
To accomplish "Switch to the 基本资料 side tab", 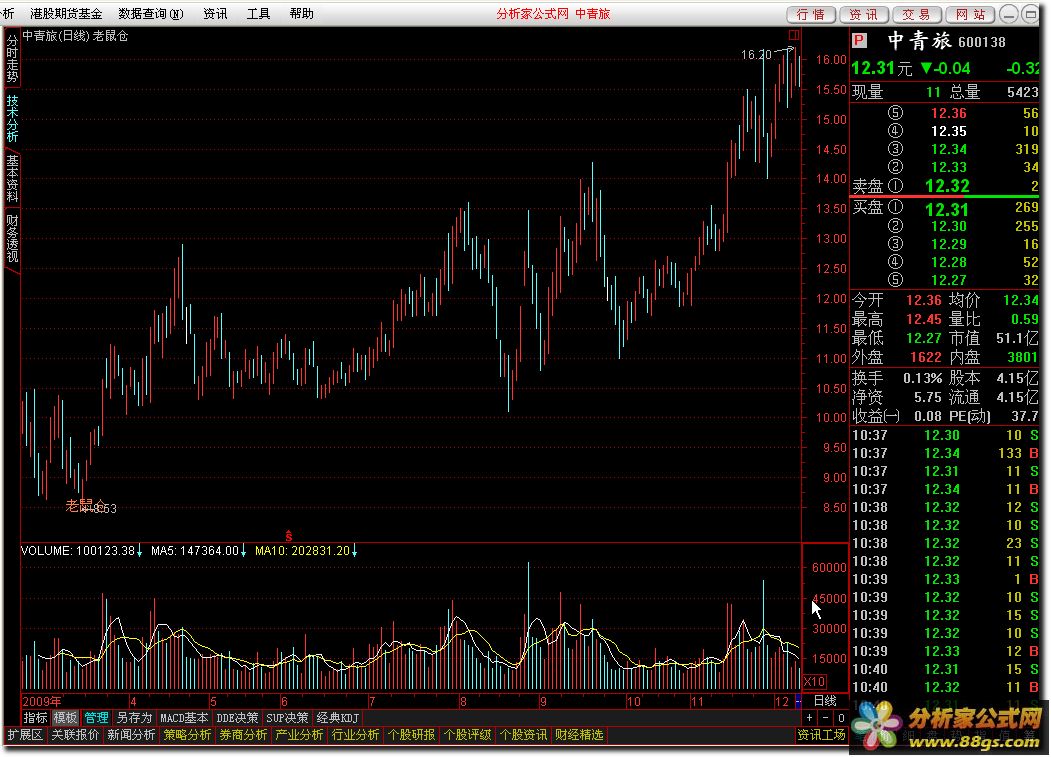I will pyautogui.click(x=12, y=178).
